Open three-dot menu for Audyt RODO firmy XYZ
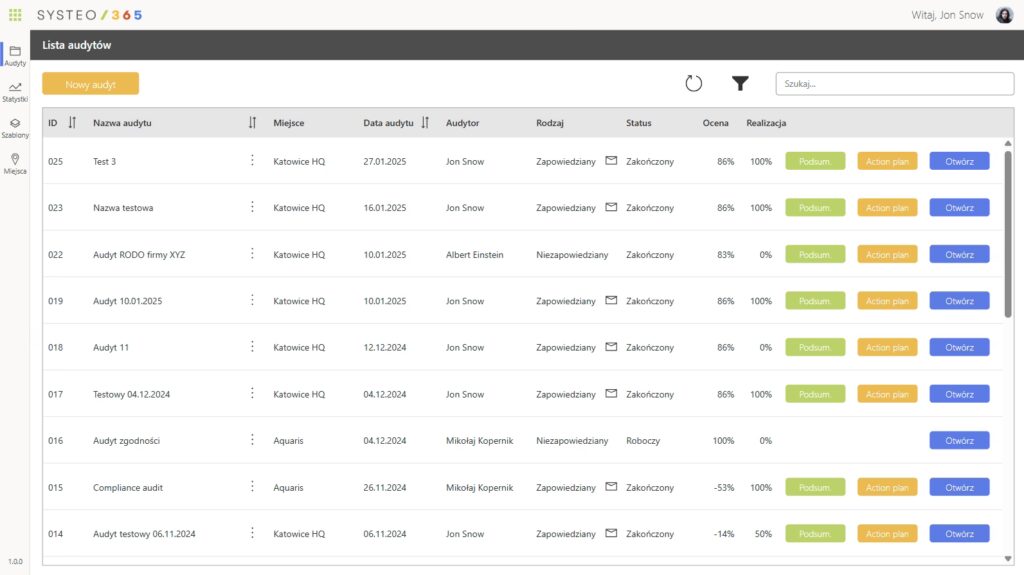Viewport: 1024px width, 575px height. coord(252,254)
